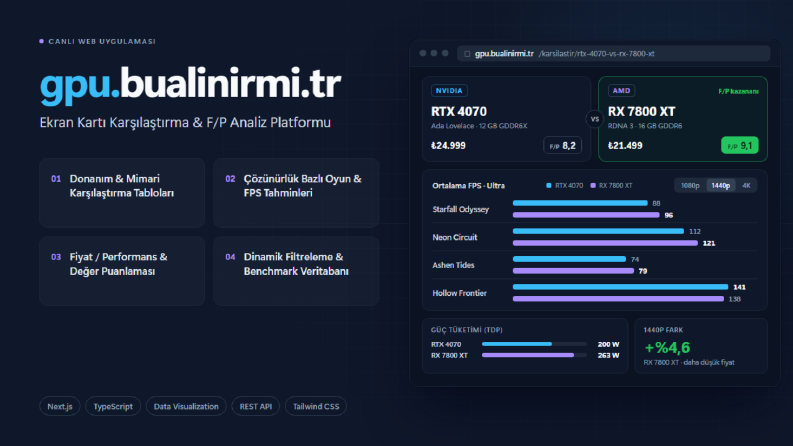Screen dimensions: 793x446
Task: Select the 1080p resolution tab
Action: tap(690, 186)
